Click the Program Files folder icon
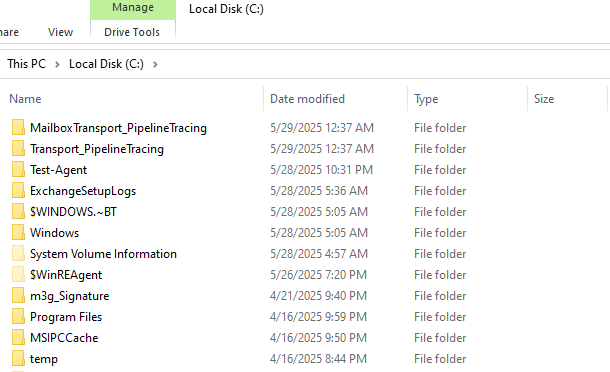This screenshot has height=372, width=610. tap(18, 317)
